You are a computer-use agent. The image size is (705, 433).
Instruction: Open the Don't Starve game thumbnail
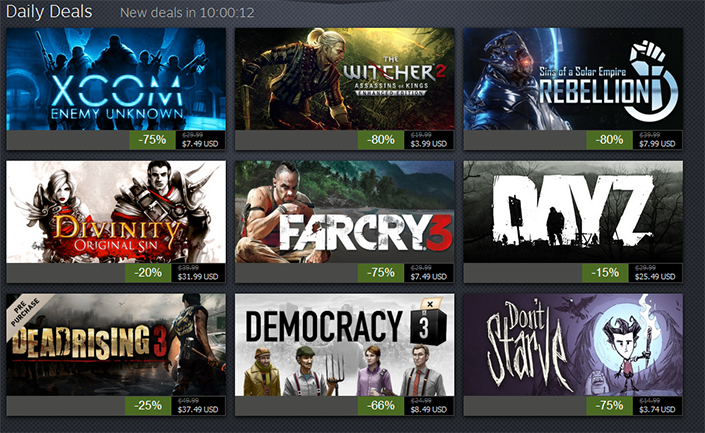pyautogui.click(x=573, y=345)
